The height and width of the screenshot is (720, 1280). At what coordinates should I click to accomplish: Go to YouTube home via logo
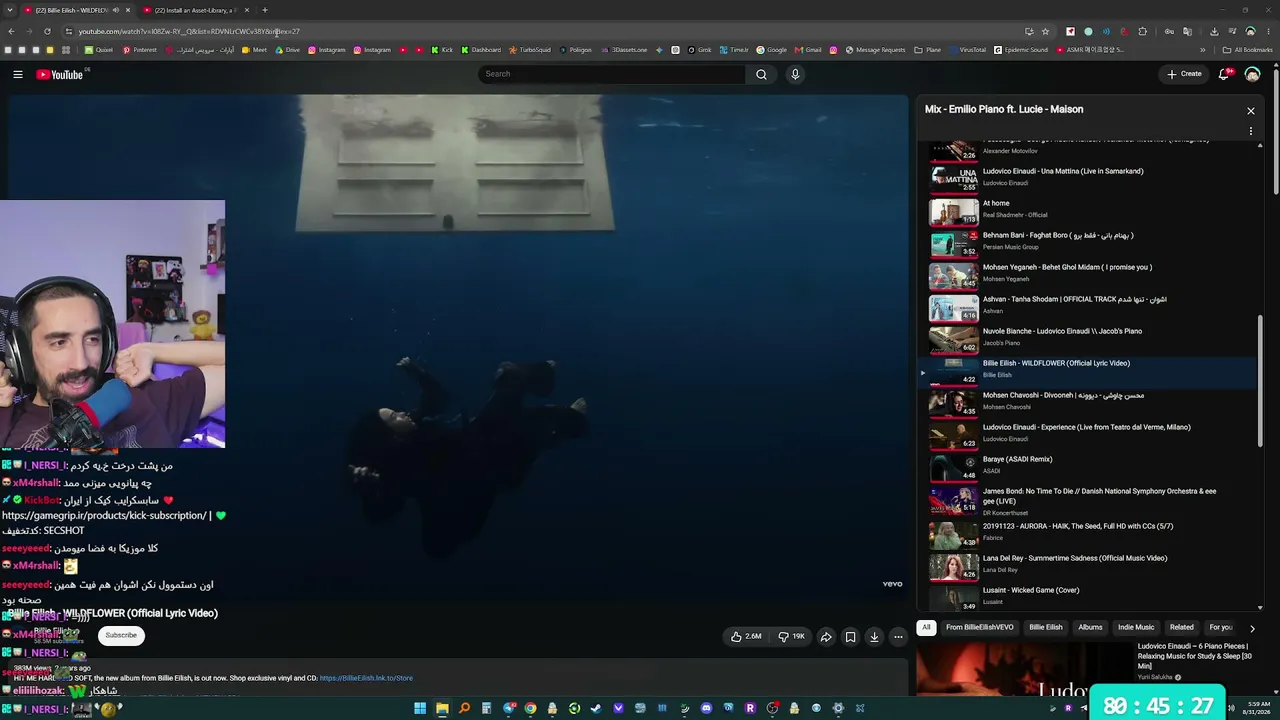point(60,74)
